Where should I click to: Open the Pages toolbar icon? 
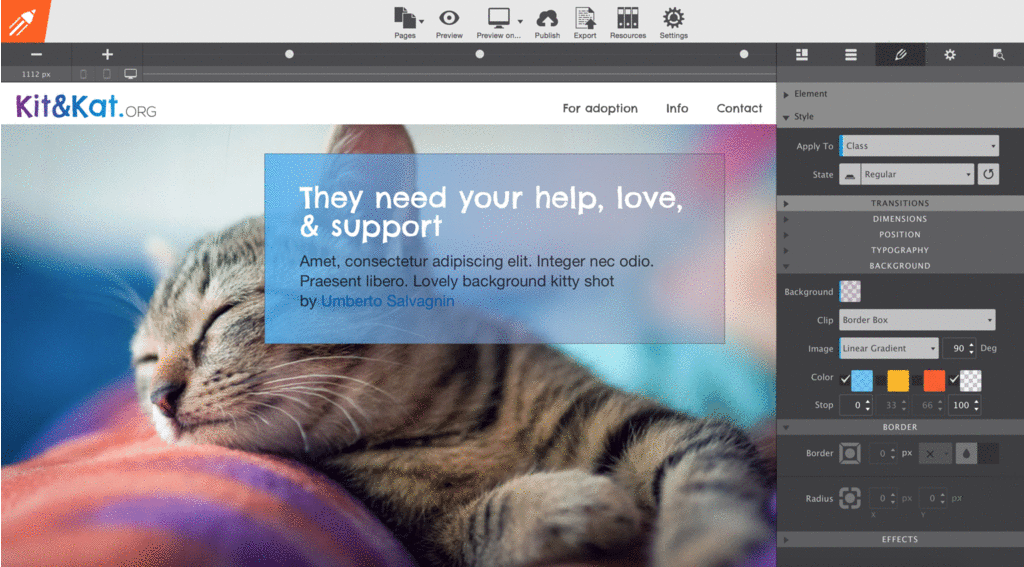[x=405, y=19]
